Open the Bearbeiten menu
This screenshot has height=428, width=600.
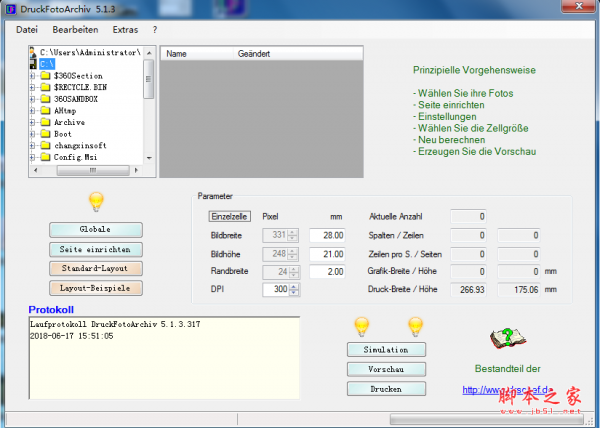pos(75,29)
